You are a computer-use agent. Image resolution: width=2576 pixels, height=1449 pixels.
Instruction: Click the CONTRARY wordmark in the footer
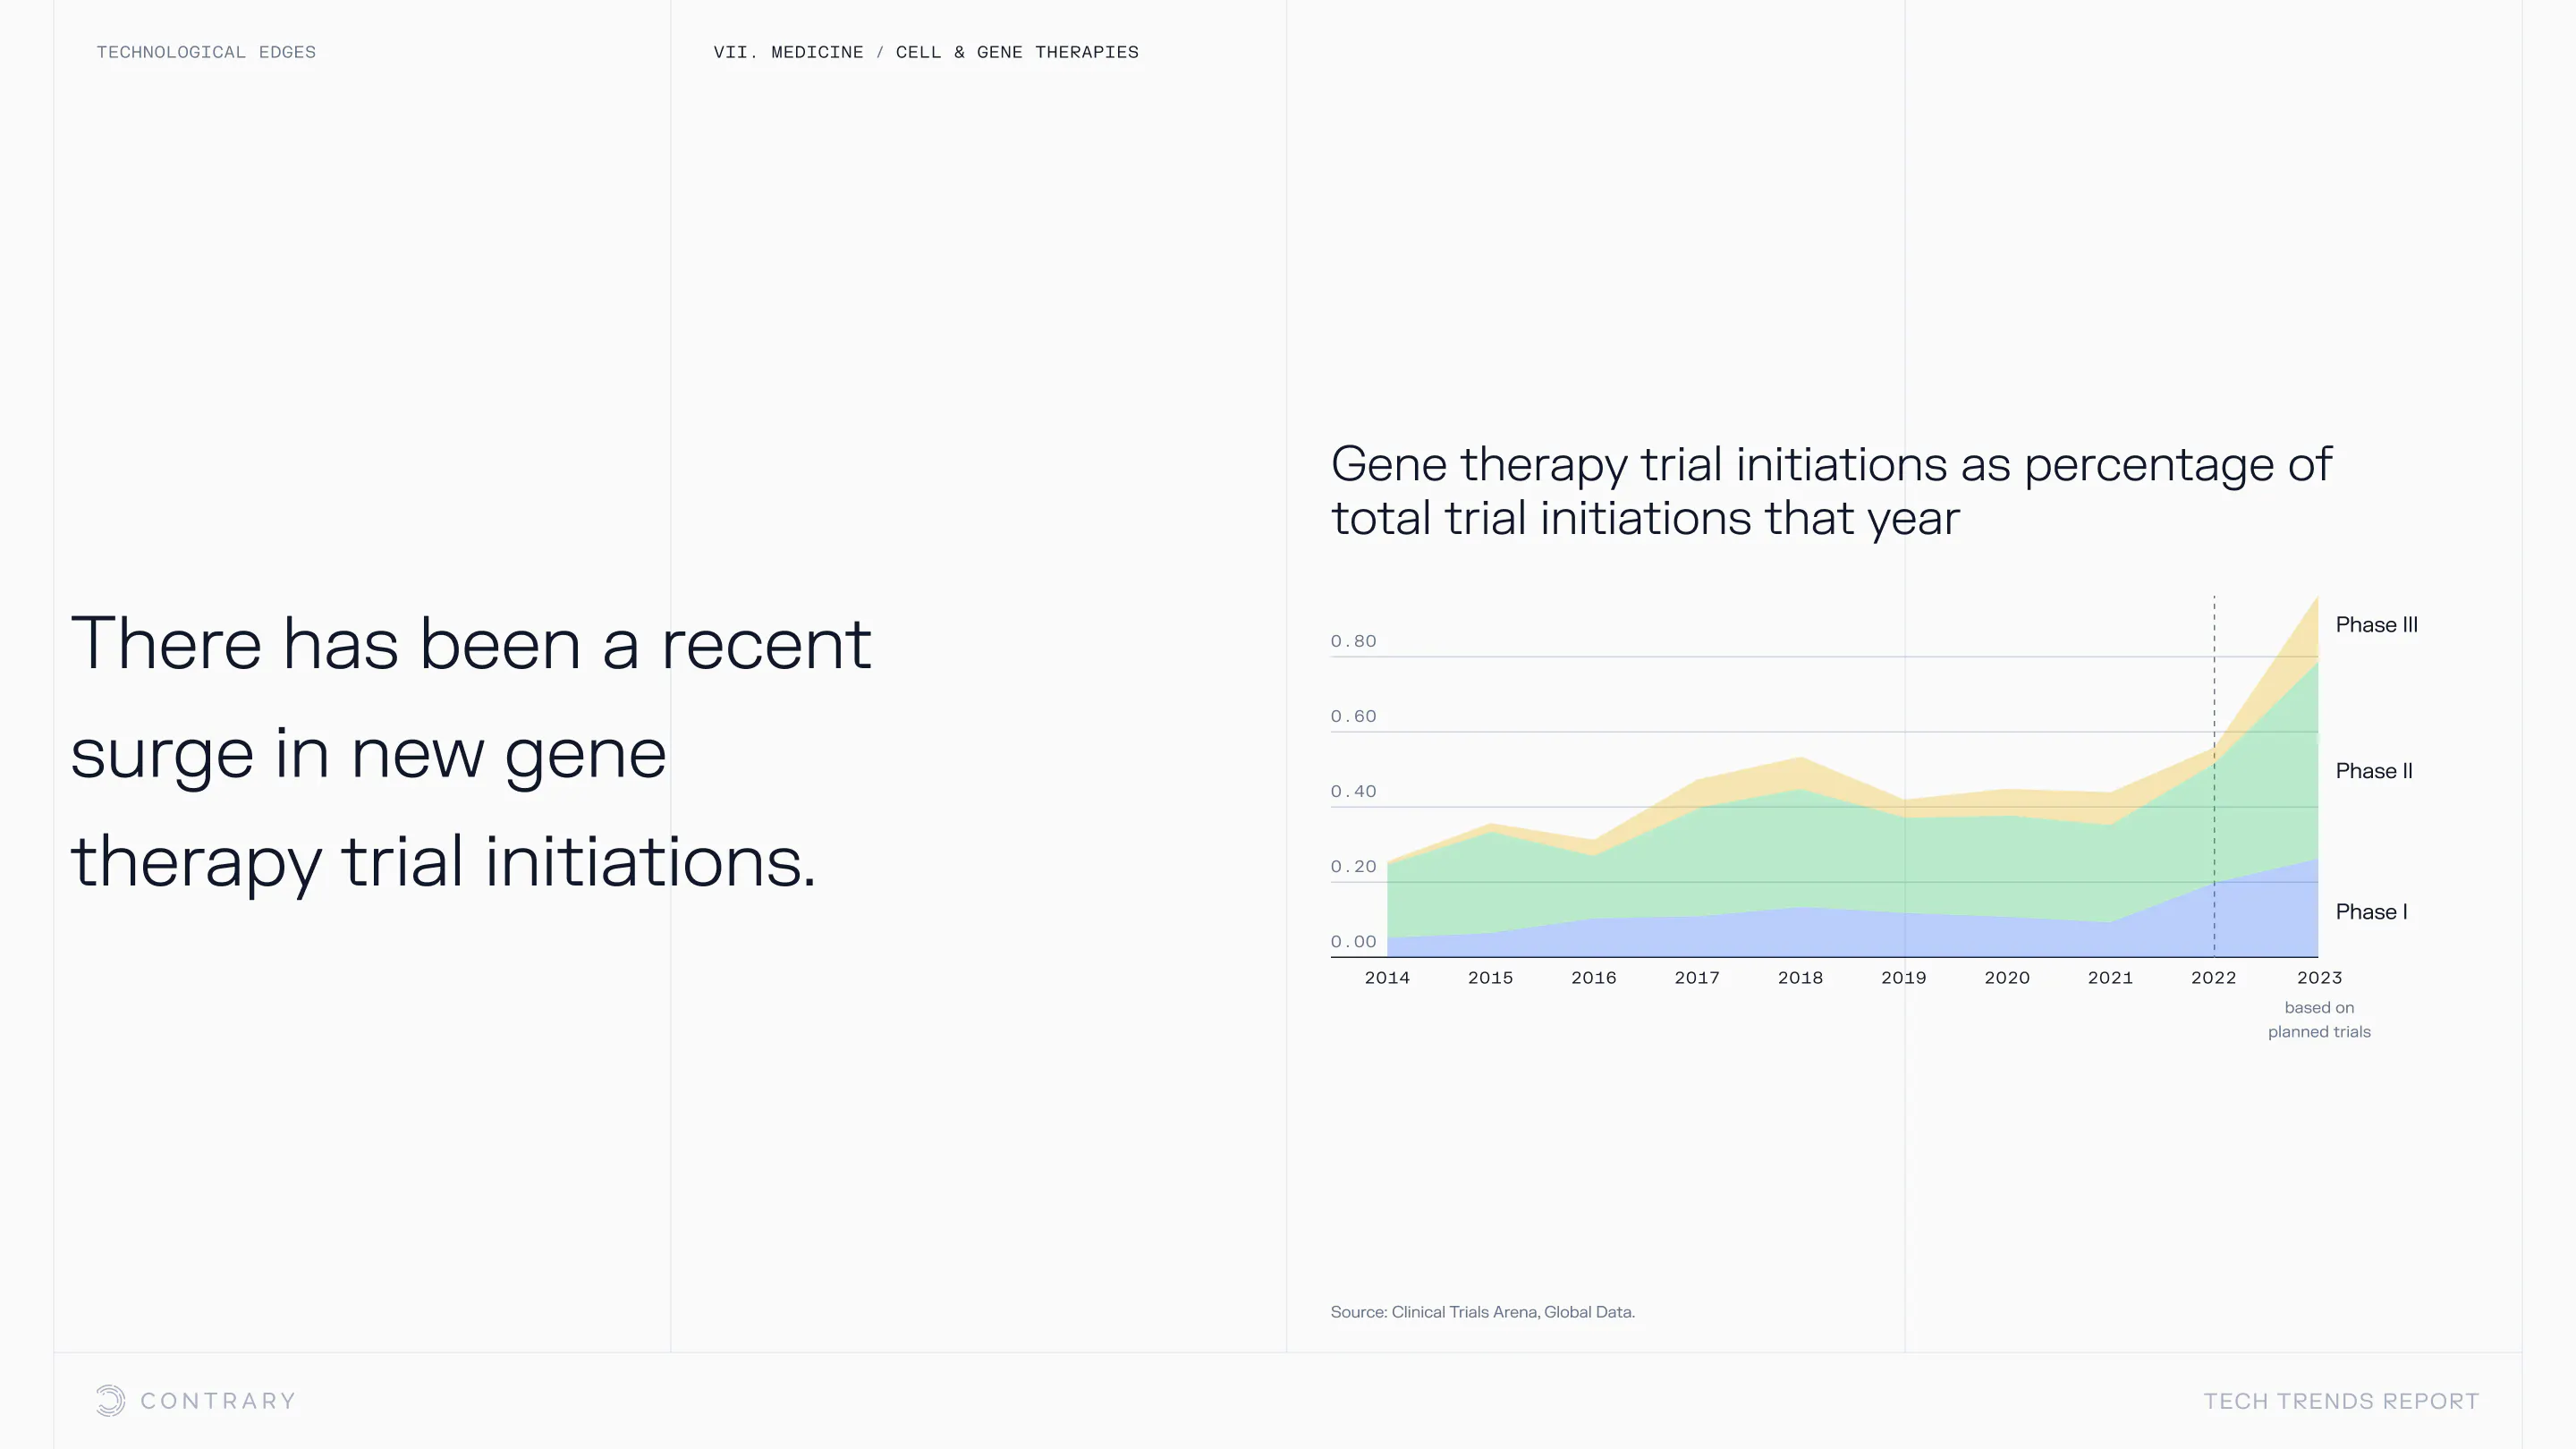218,1401
